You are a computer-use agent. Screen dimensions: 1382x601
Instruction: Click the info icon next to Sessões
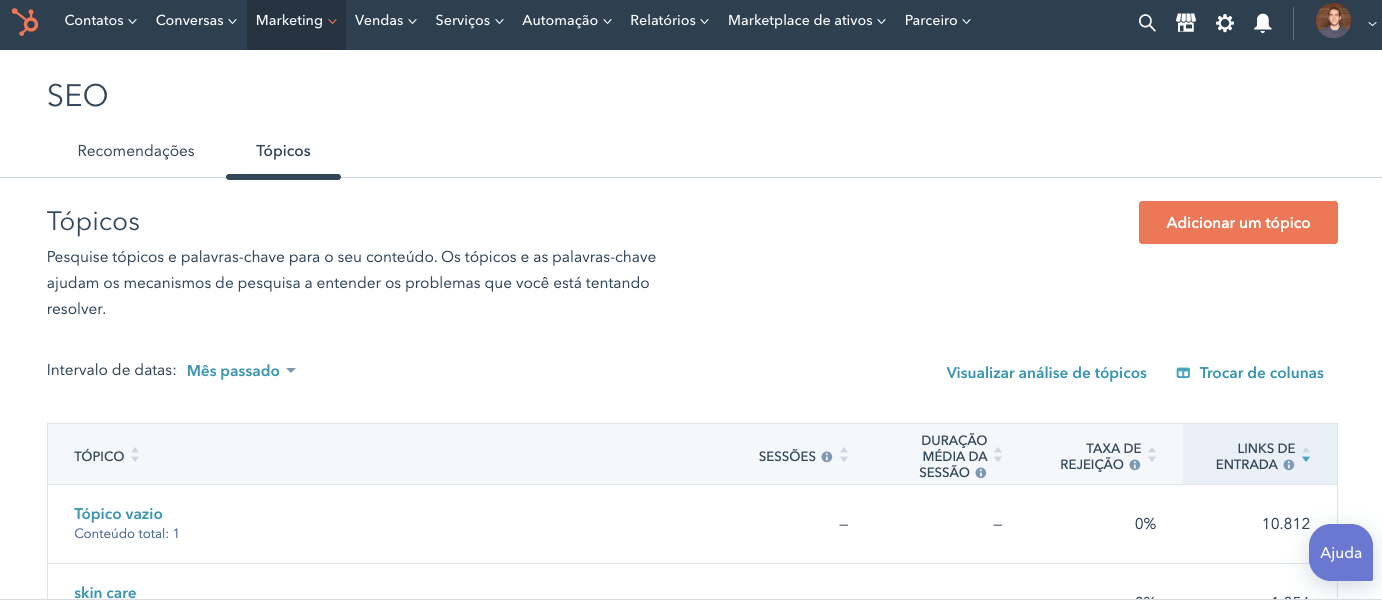click(x=827, y=457)
